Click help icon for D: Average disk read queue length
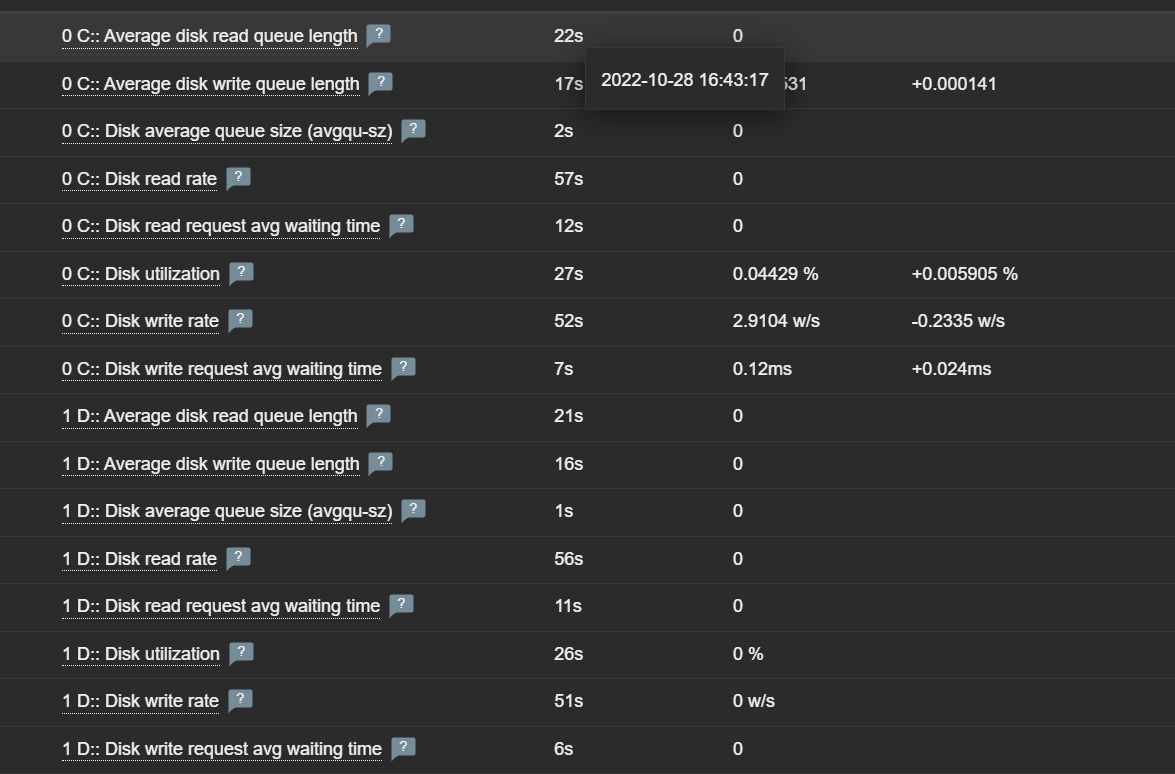 [x=378, y=415]
